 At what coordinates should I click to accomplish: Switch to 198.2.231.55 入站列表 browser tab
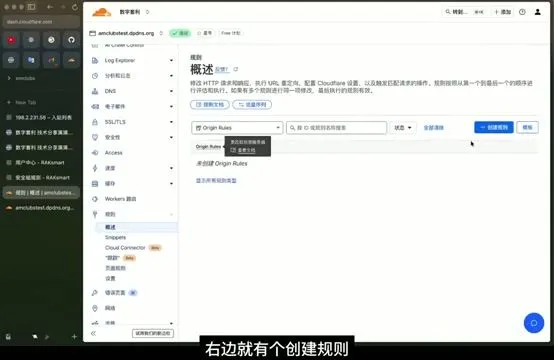41,117
